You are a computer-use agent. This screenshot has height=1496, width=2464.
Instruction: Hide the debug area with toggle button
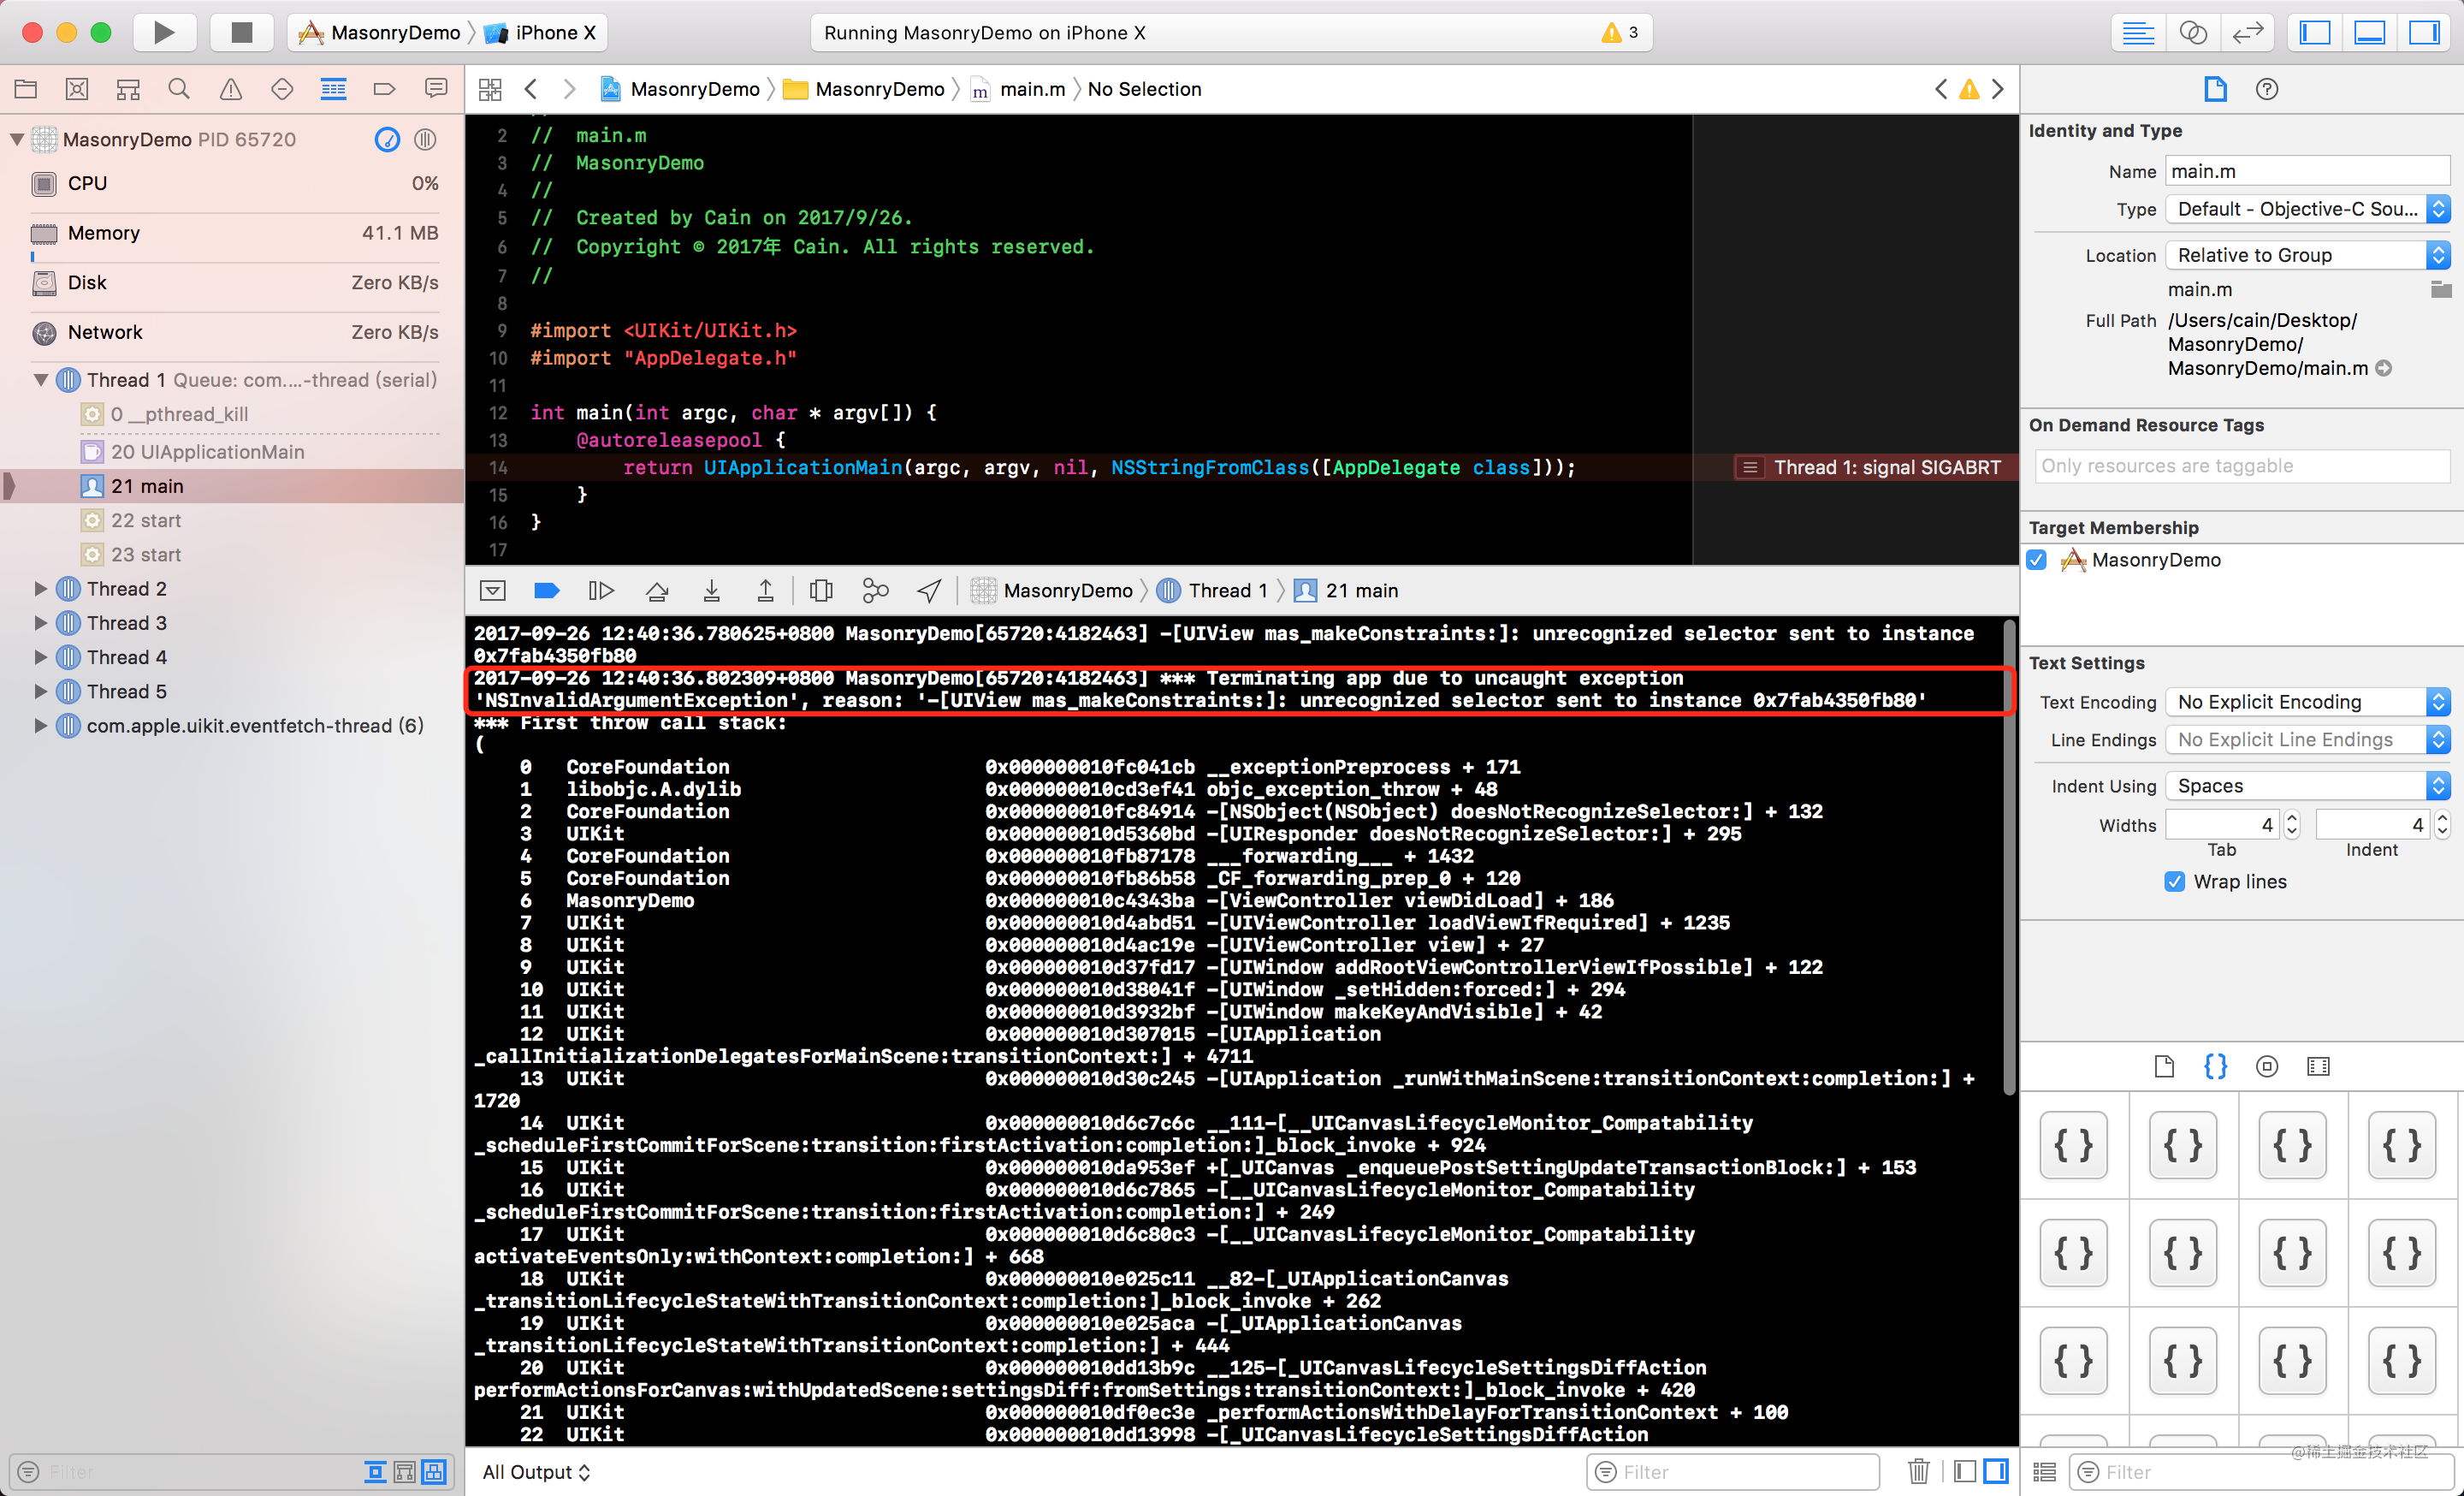[x=492, y=591]
